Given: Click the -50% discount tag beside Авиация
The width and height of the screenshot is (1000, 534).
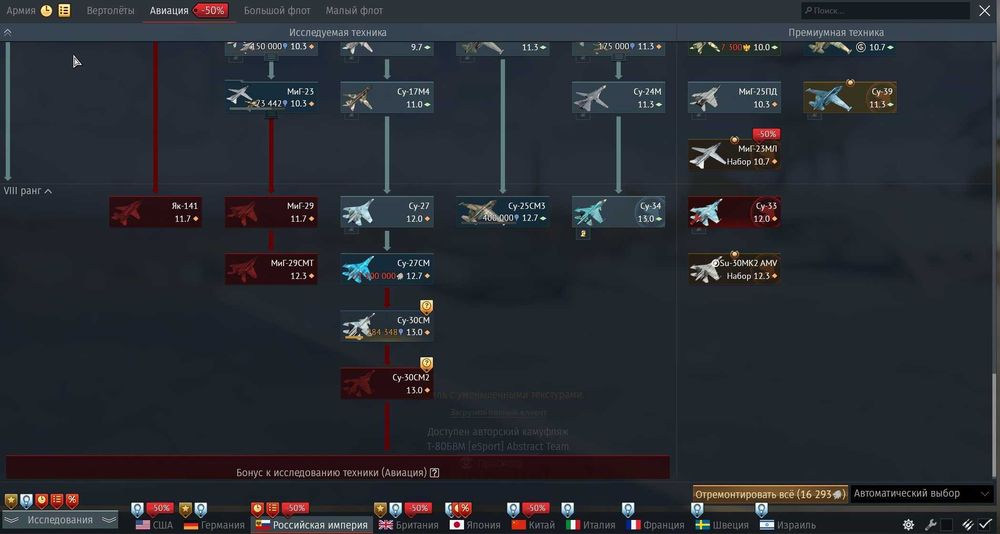Looking at the screenshot, I should pyautogui.click(x=211, y=10).
